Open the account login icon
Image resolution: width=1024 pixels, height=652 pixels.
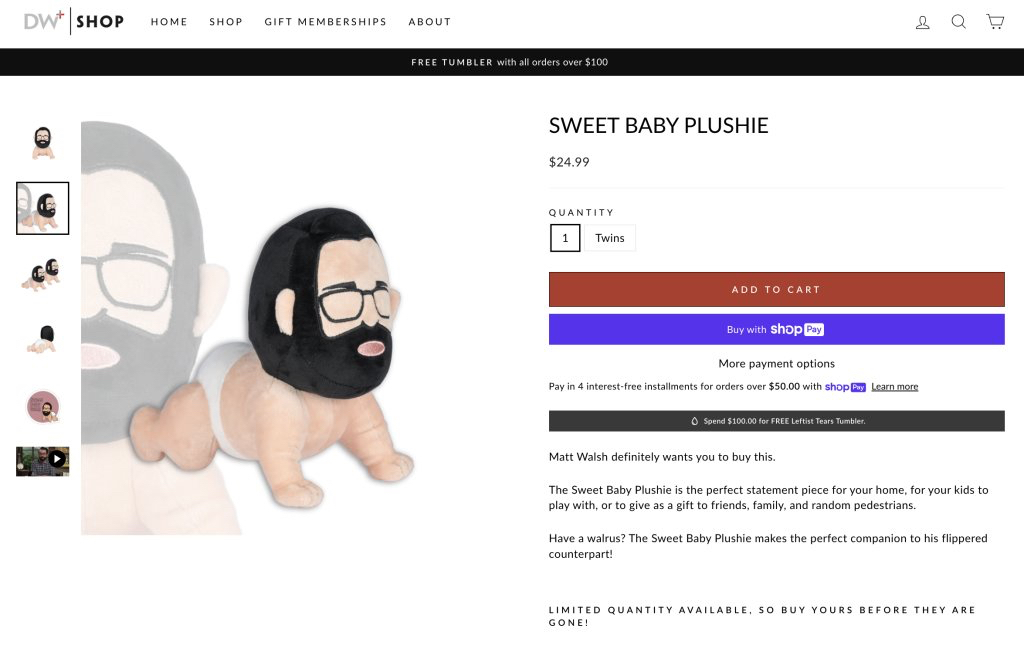click(x=923, y=22)
